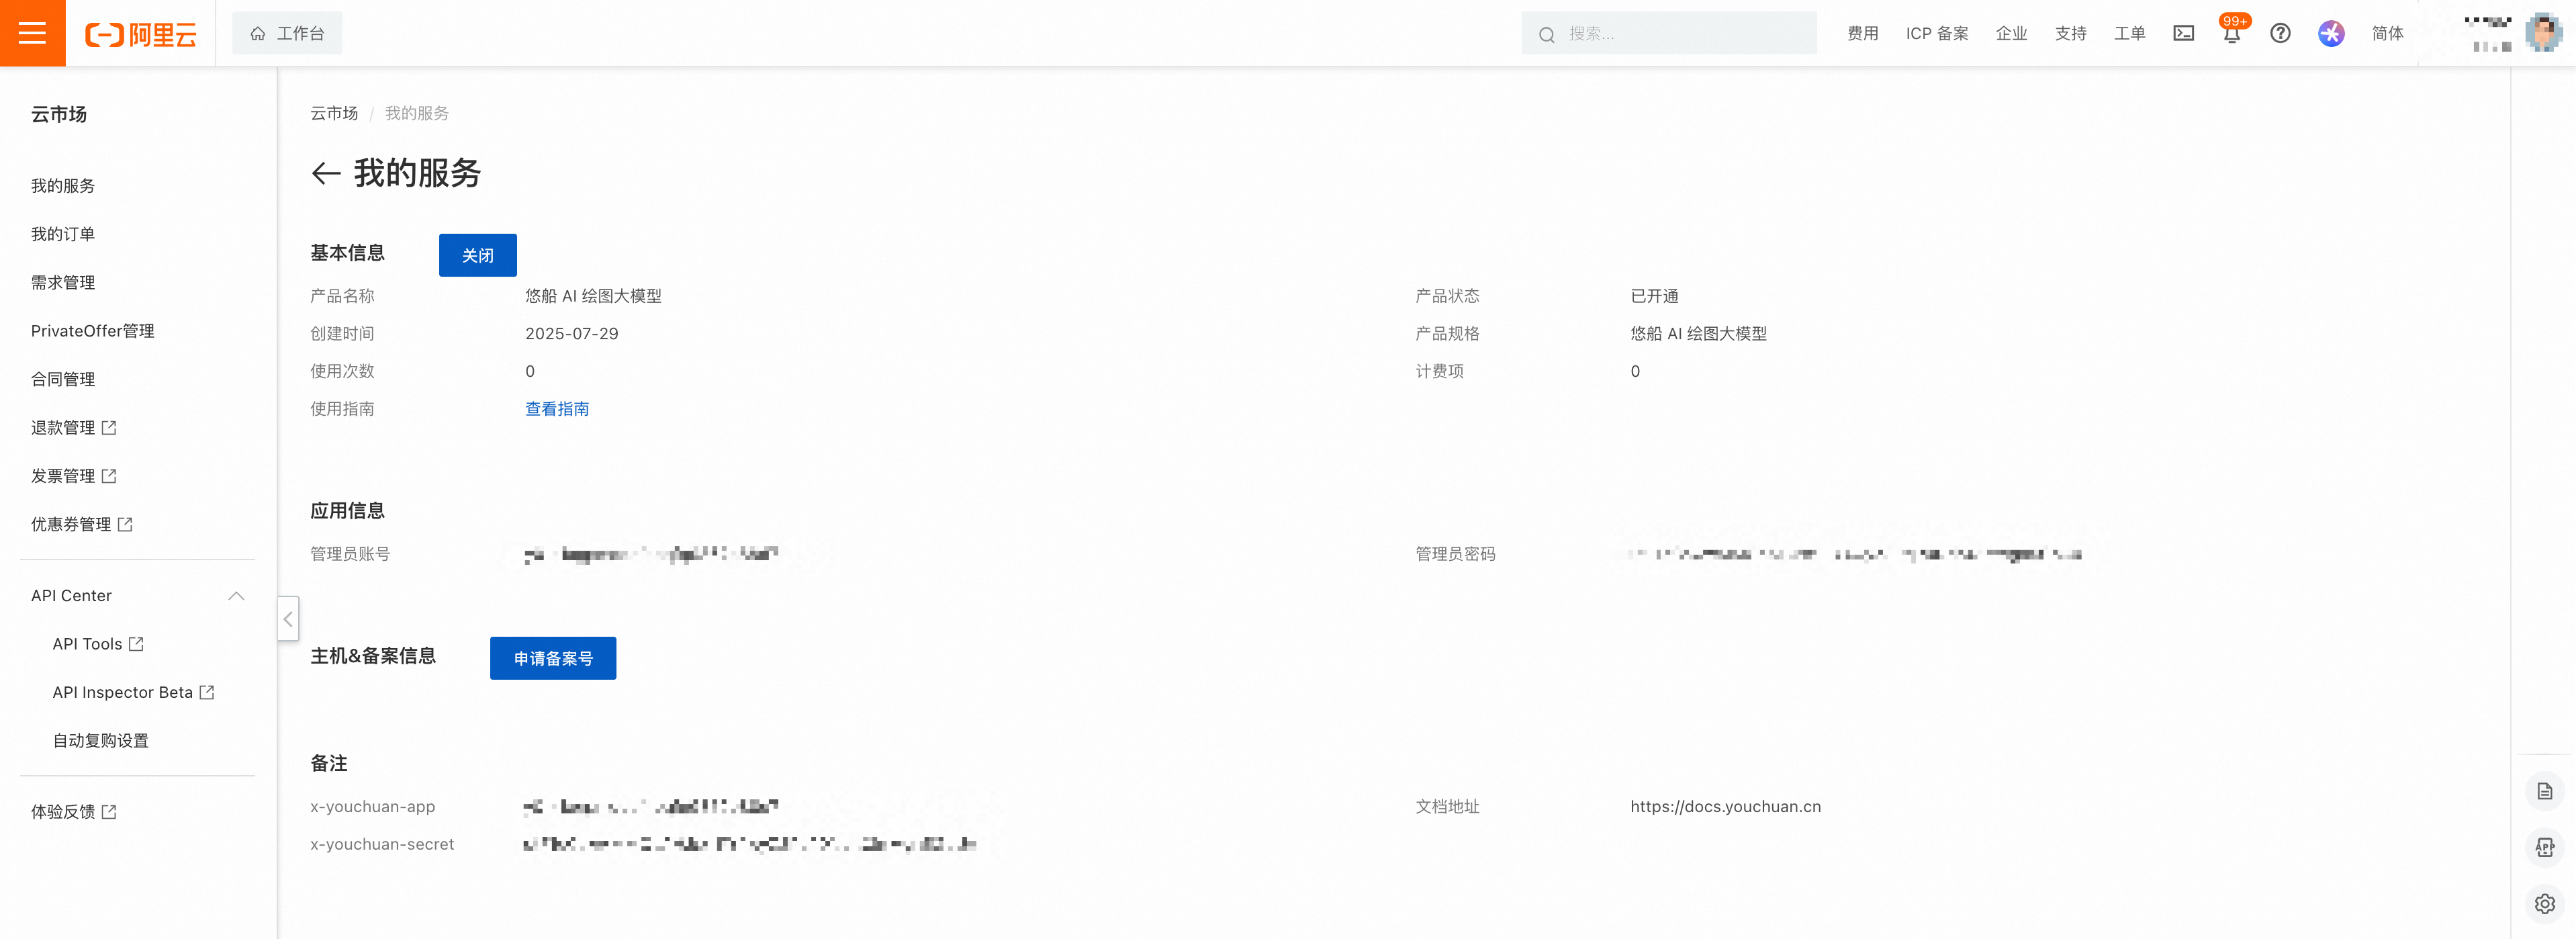Viewport: 2576px width, 939px height.
Task: Open the help question mark icon
Action: [x=2280, y=33]
